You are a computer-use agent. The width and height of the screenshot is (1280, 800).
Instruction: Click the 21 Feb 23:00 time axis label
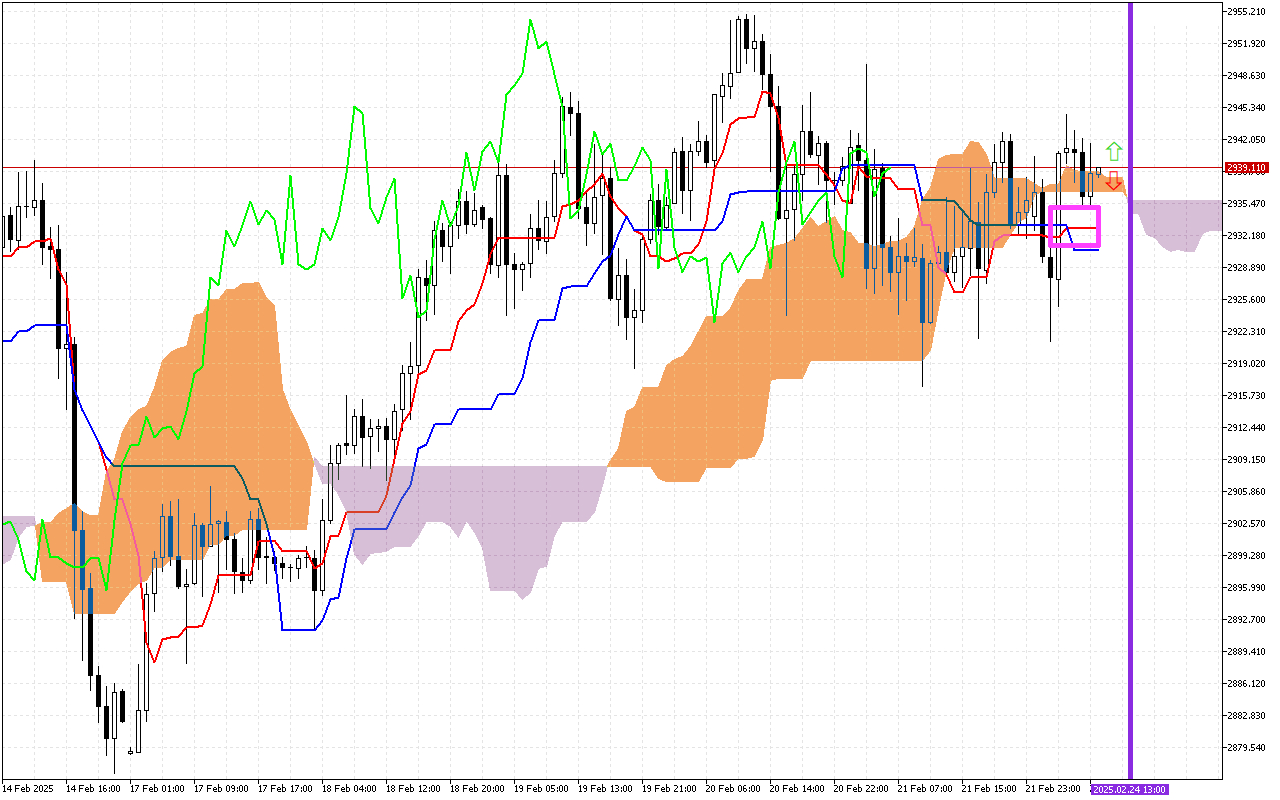(1055, 789)
